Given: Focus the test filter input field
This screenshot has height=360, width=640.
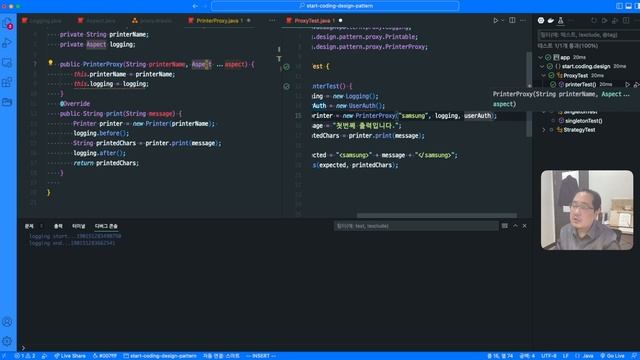Looking at the screenshot, I should point(588,35).
